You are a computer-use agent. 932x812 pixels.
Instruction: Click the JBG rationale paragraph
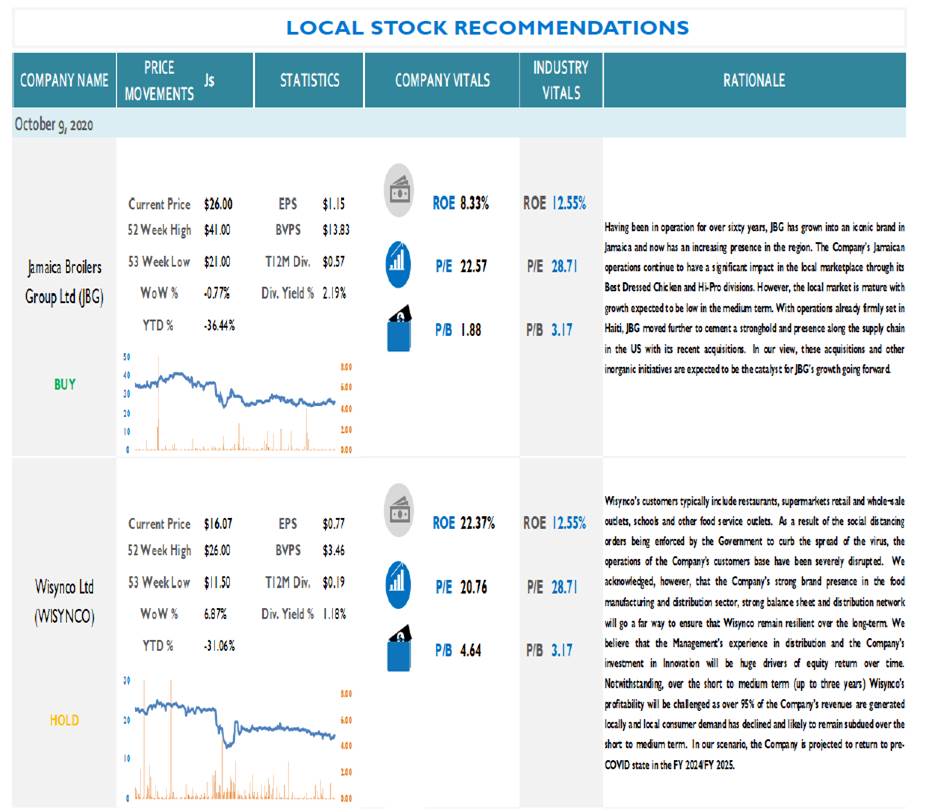click(754, 298)
